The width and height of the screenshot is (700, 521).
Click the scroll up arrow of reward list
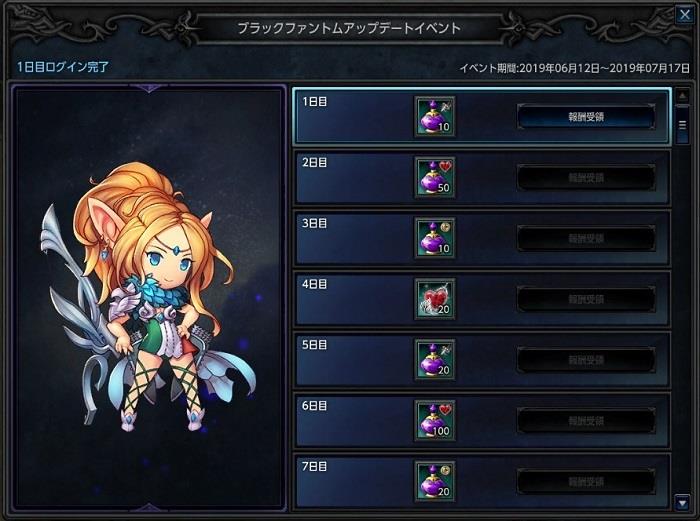[x=682, y=96]
